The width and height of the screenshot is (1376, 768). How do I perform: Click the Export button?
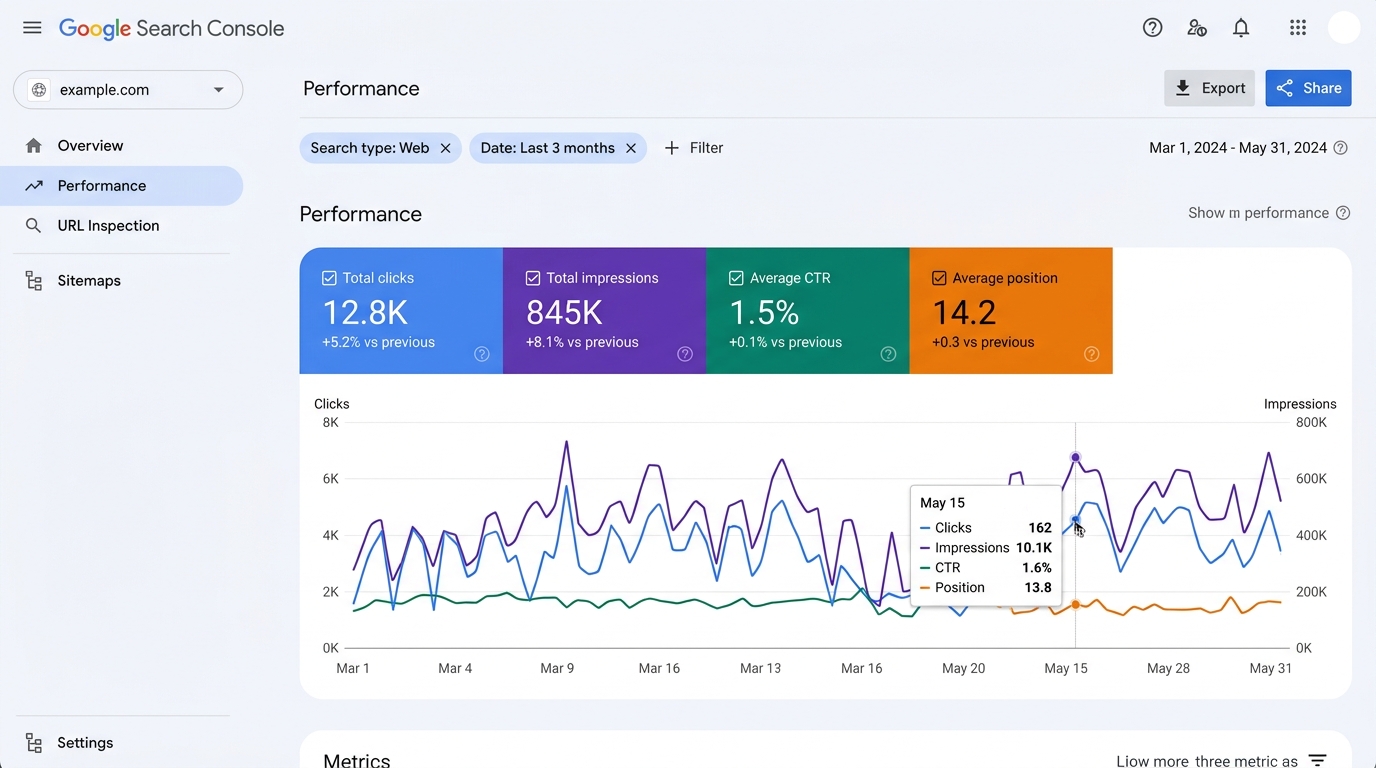pyautogui.click(x=1209, y=88)
